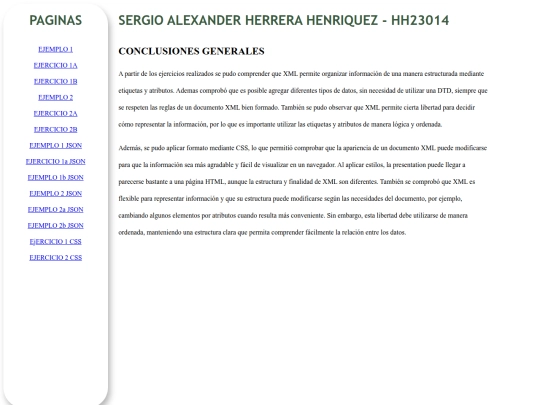Open EJEMPLO 2b JSON link

tap(55, 225)
